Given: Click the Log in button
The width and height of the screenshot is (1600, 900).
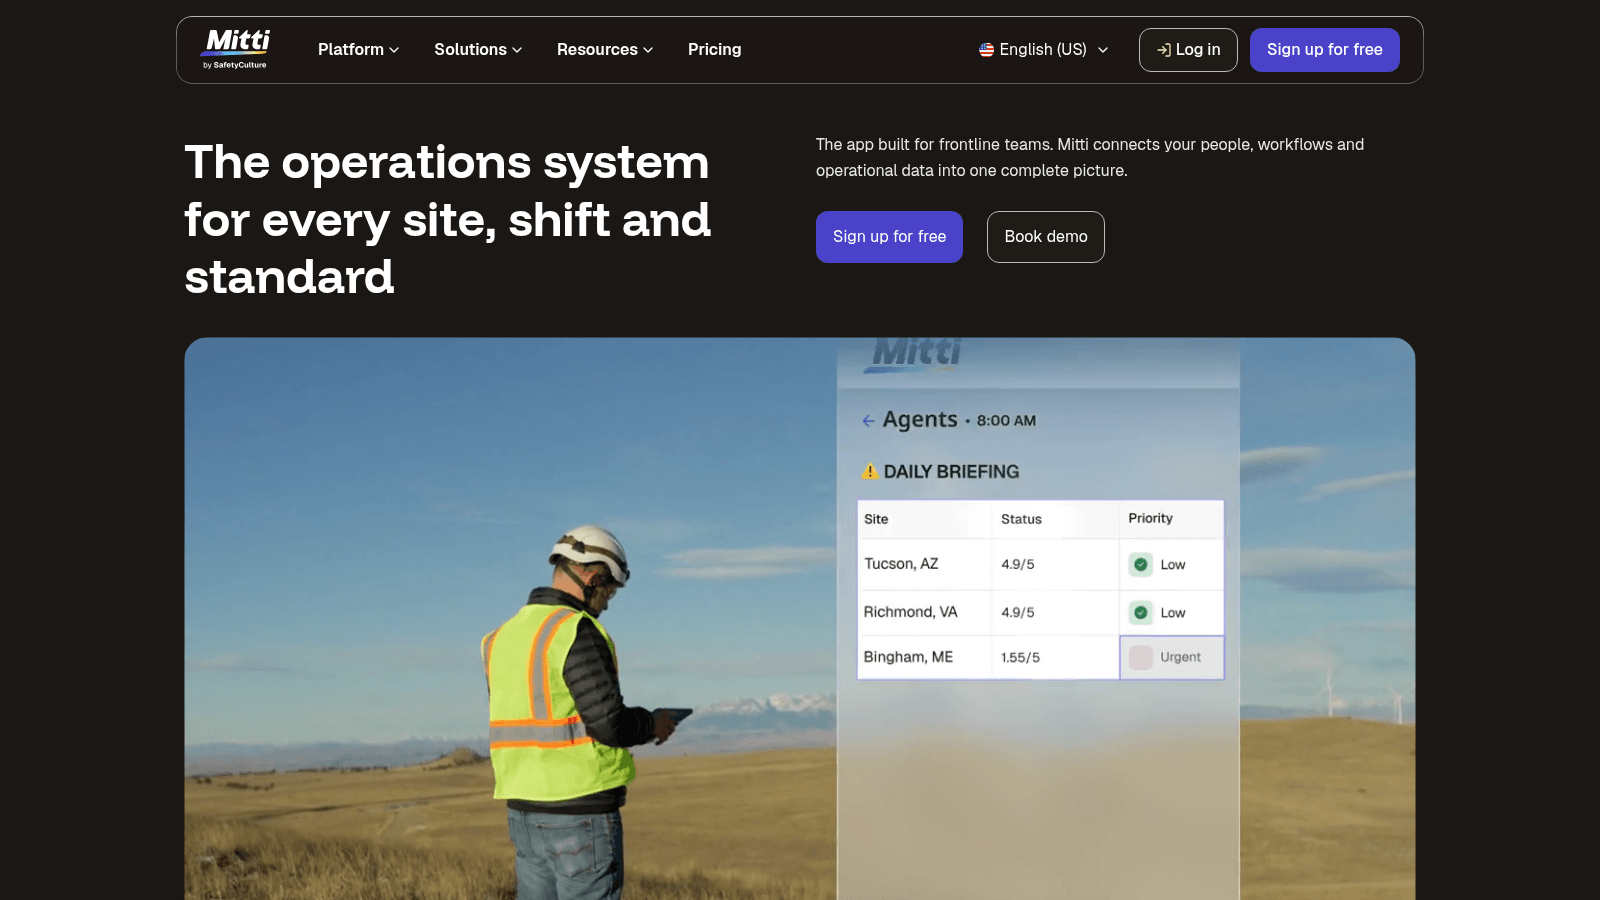Looking at the screenshot, I should tap(1188, 50).
